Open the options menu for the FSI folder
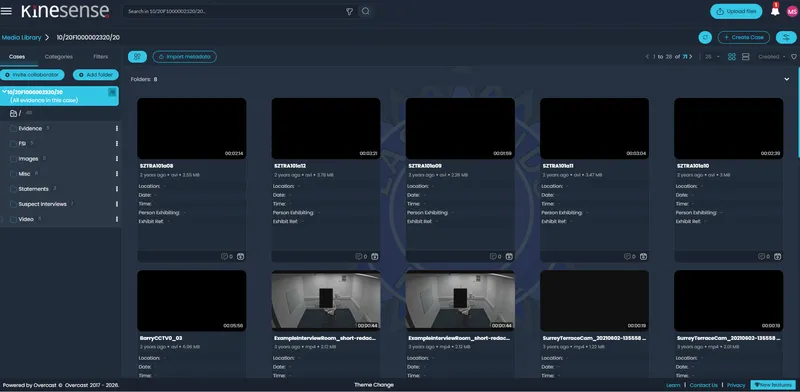This screenshot has height=392, width=800. pyautogui.click(x=117, y=144)
